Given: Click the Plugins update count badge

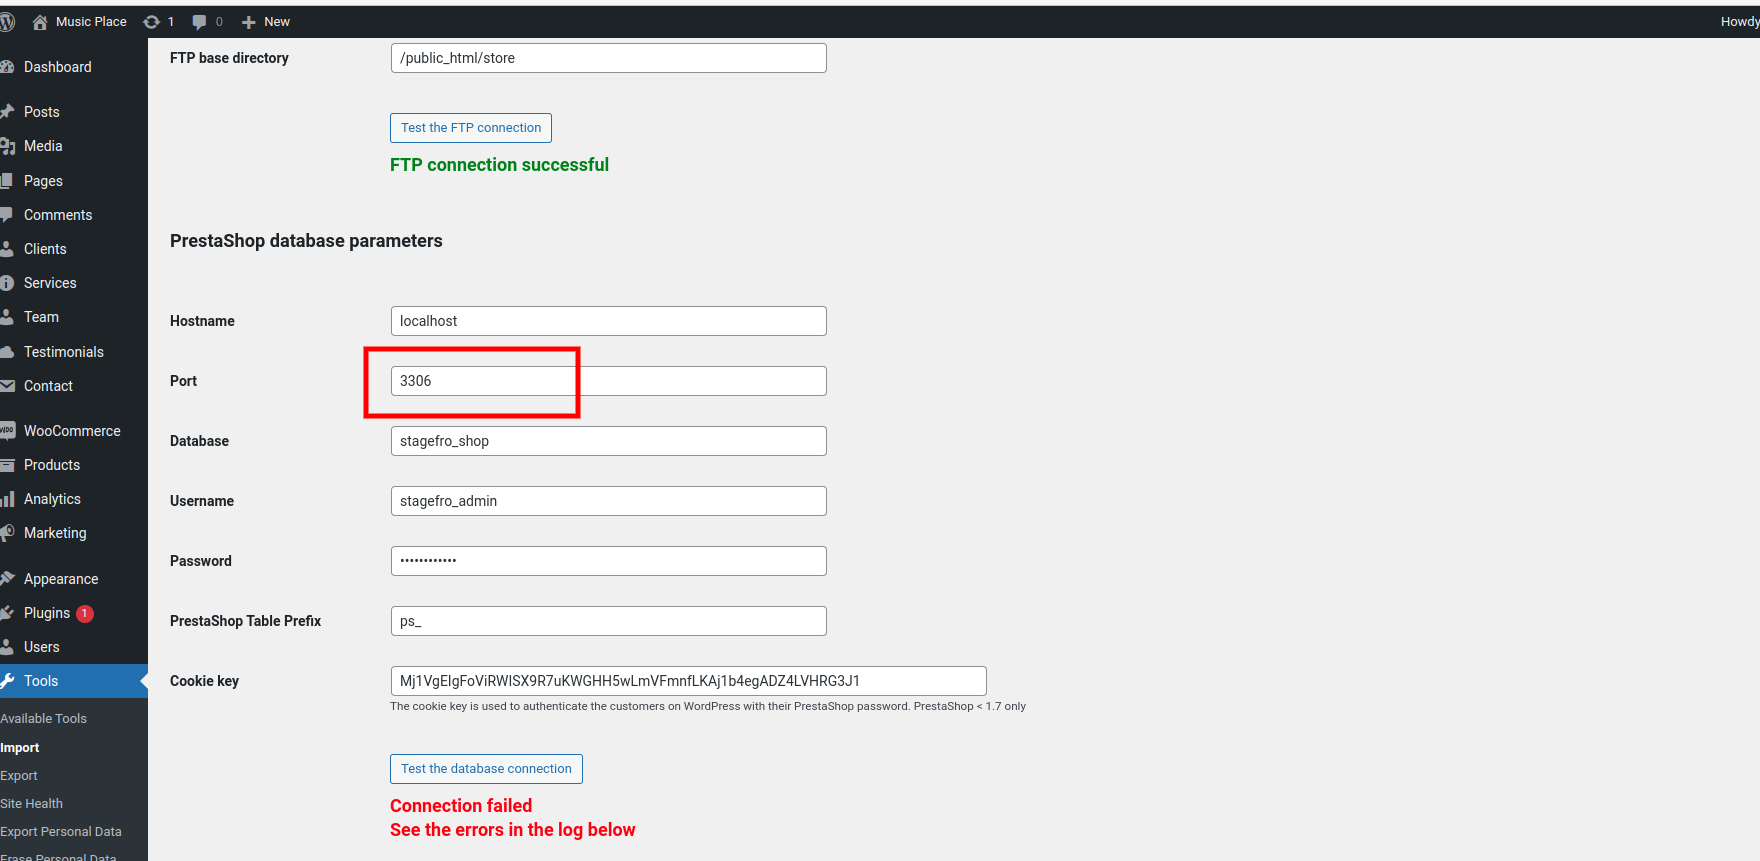Looking at the screenshot, I should pyautogui.click(x=85, y=613).
